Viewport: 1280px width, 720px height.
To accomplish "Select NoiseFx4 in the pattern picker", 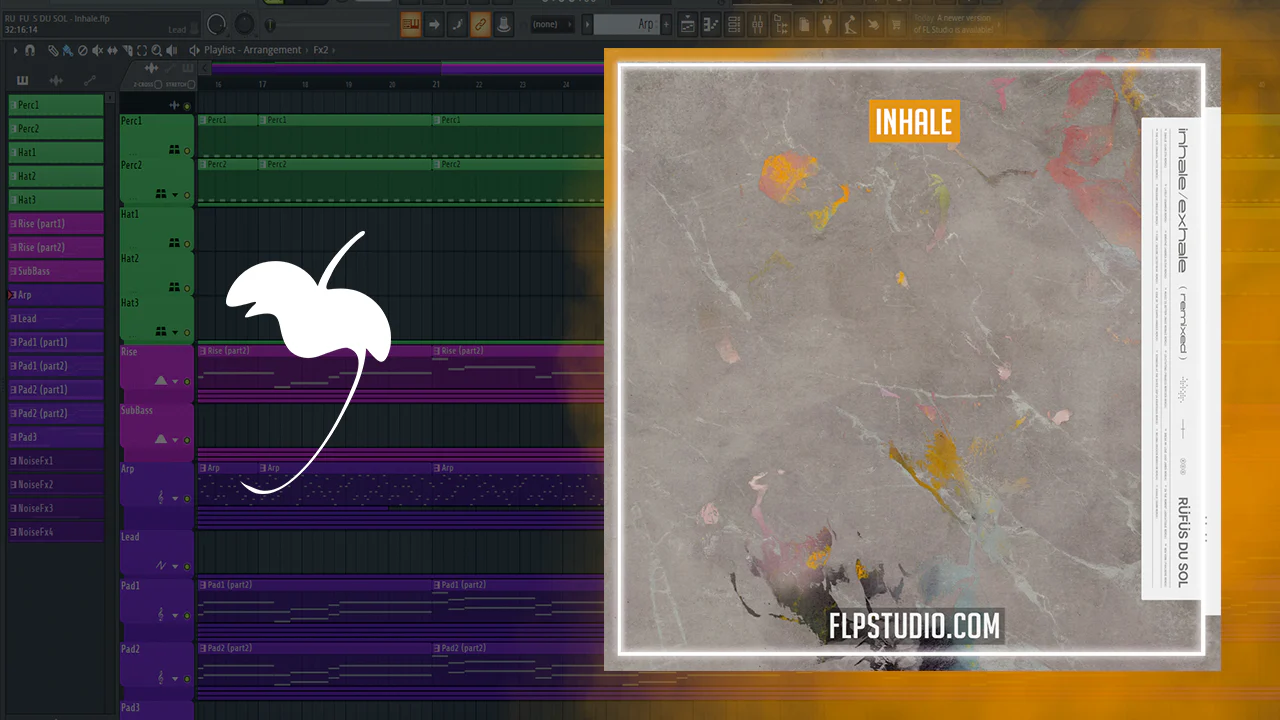I will (x=56, y=532).
